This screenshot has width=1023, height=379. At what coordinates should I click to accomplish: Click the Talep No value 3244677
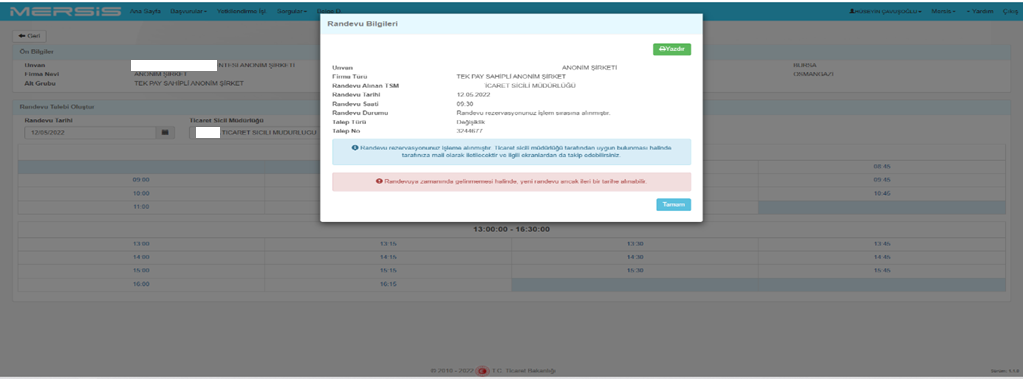tap(470, 131)
